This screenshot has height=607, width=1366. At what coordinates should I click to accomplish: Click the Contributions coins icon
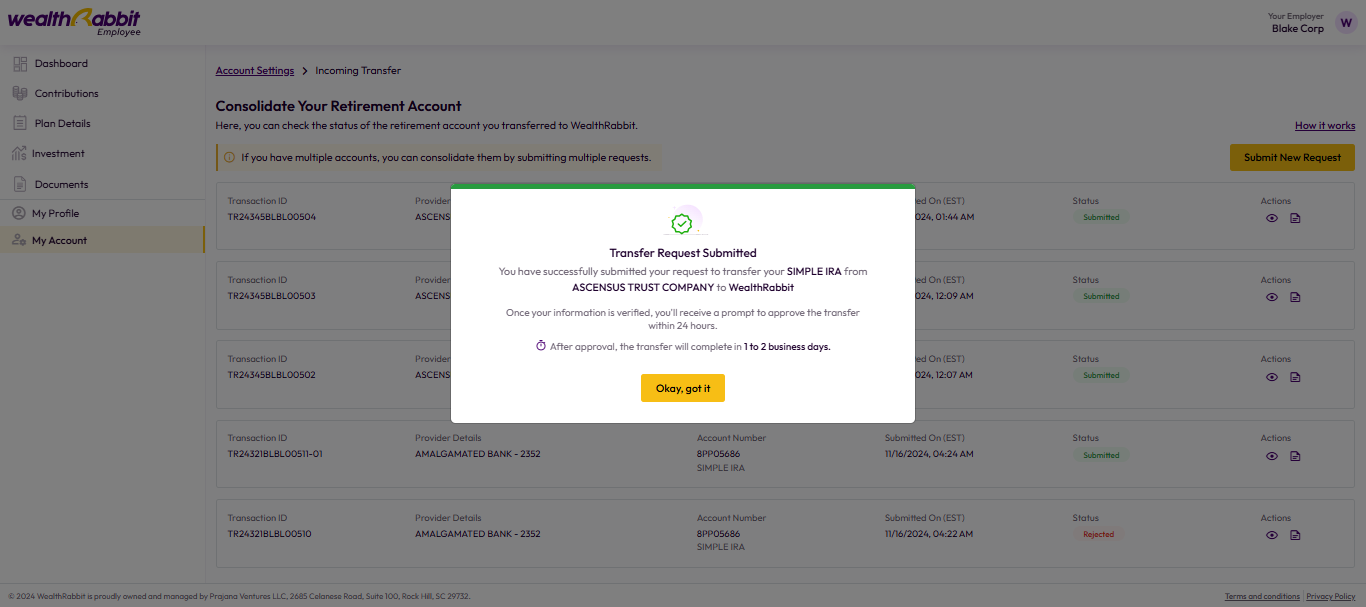(20, 93)
